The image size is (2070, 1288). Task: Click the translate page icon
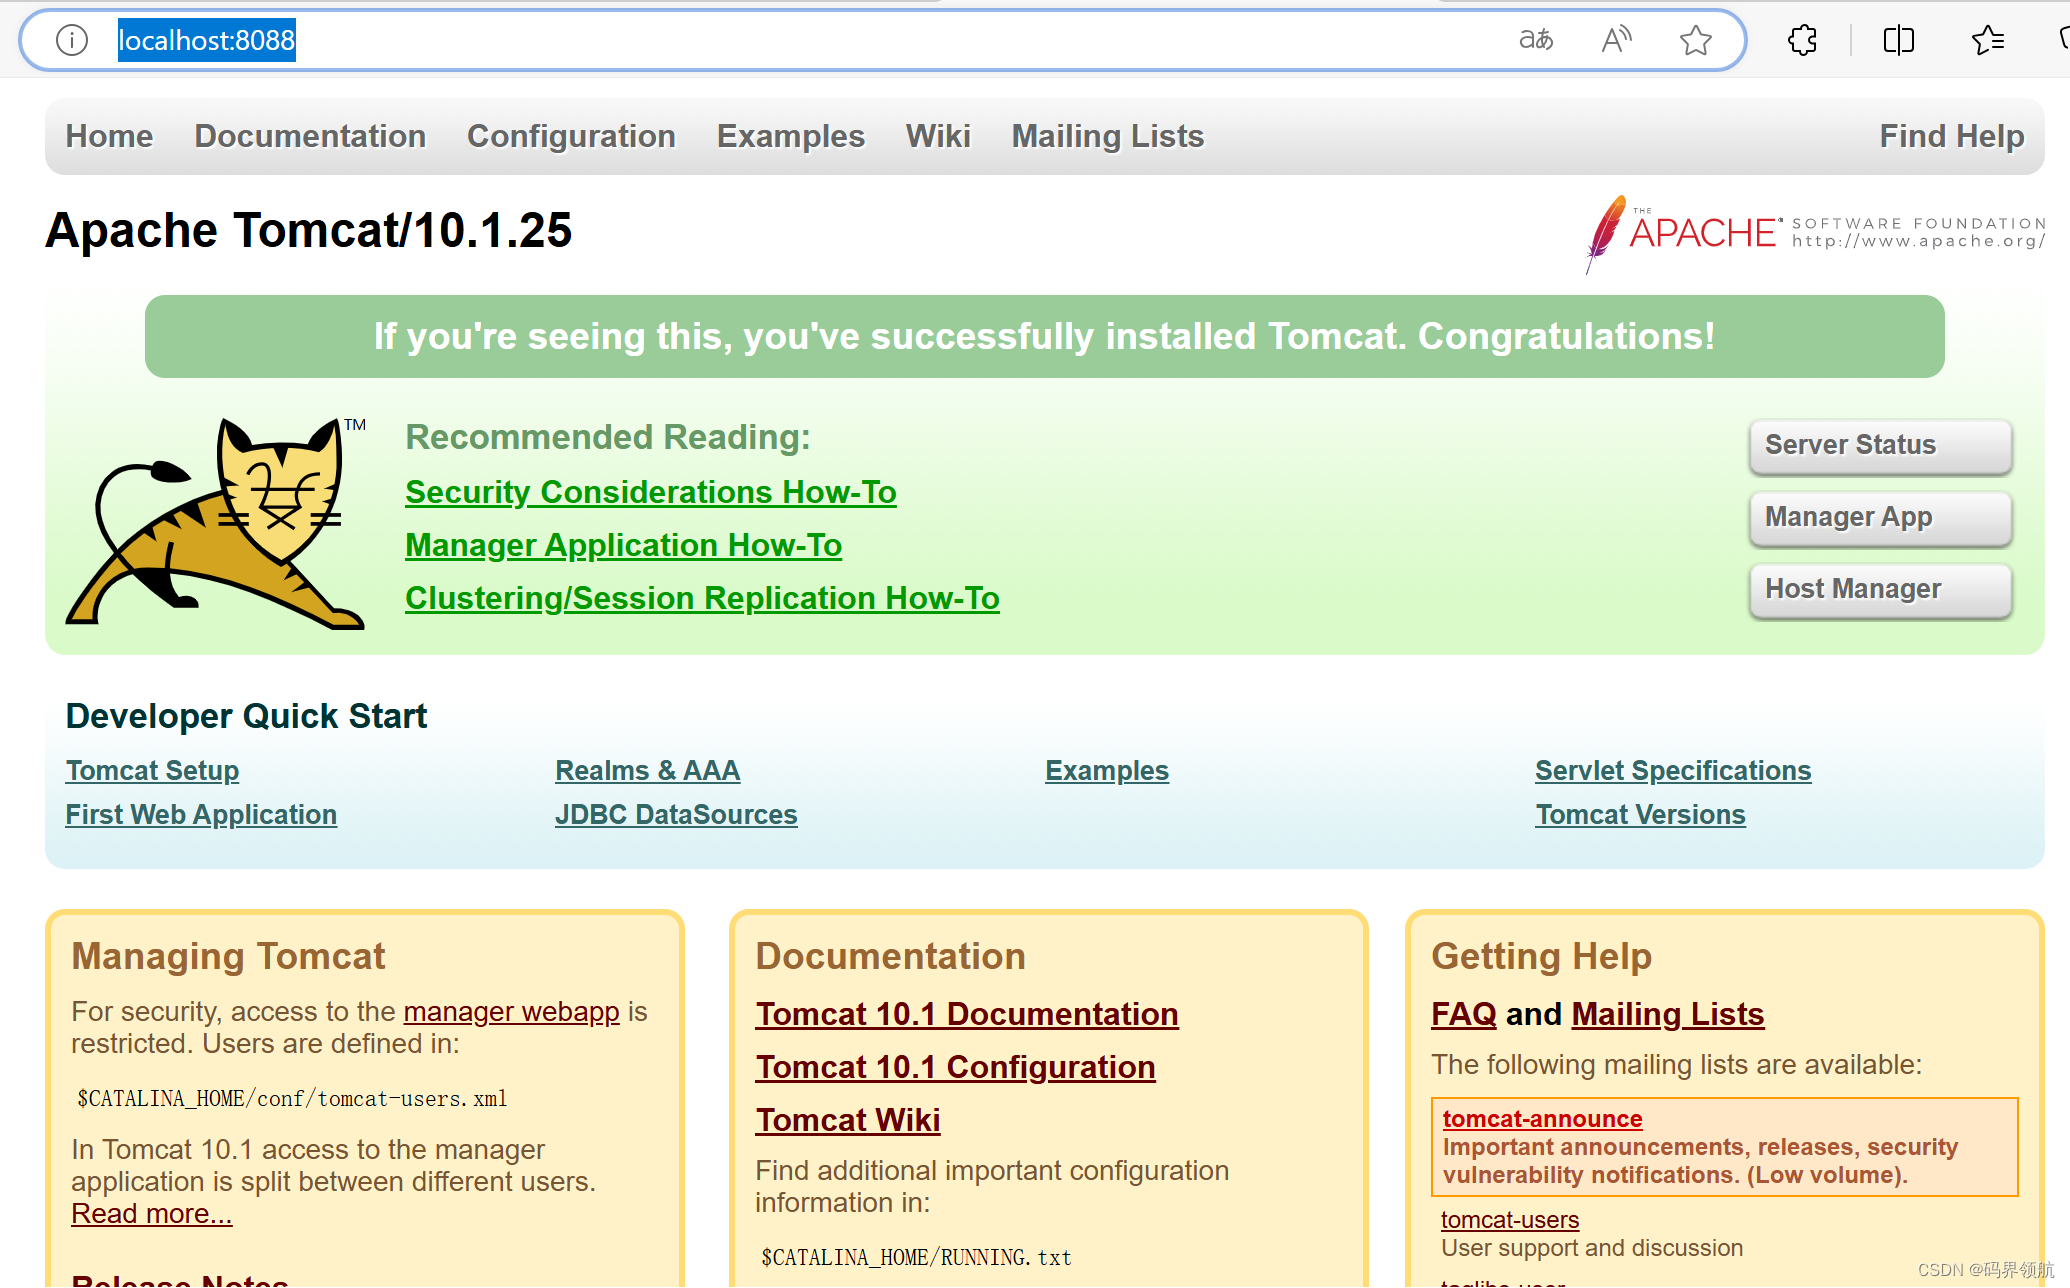(1536, 40)
